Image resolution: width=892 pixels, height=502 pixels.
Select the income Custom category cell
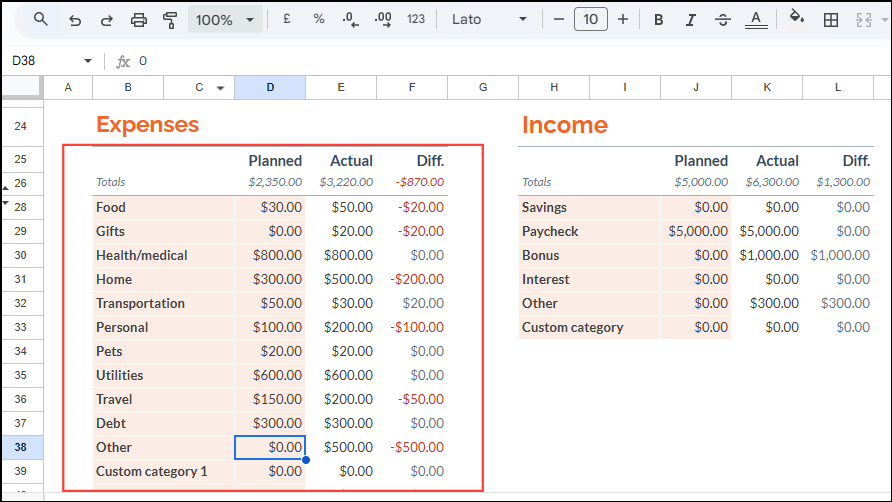click(x=589, y=327)
